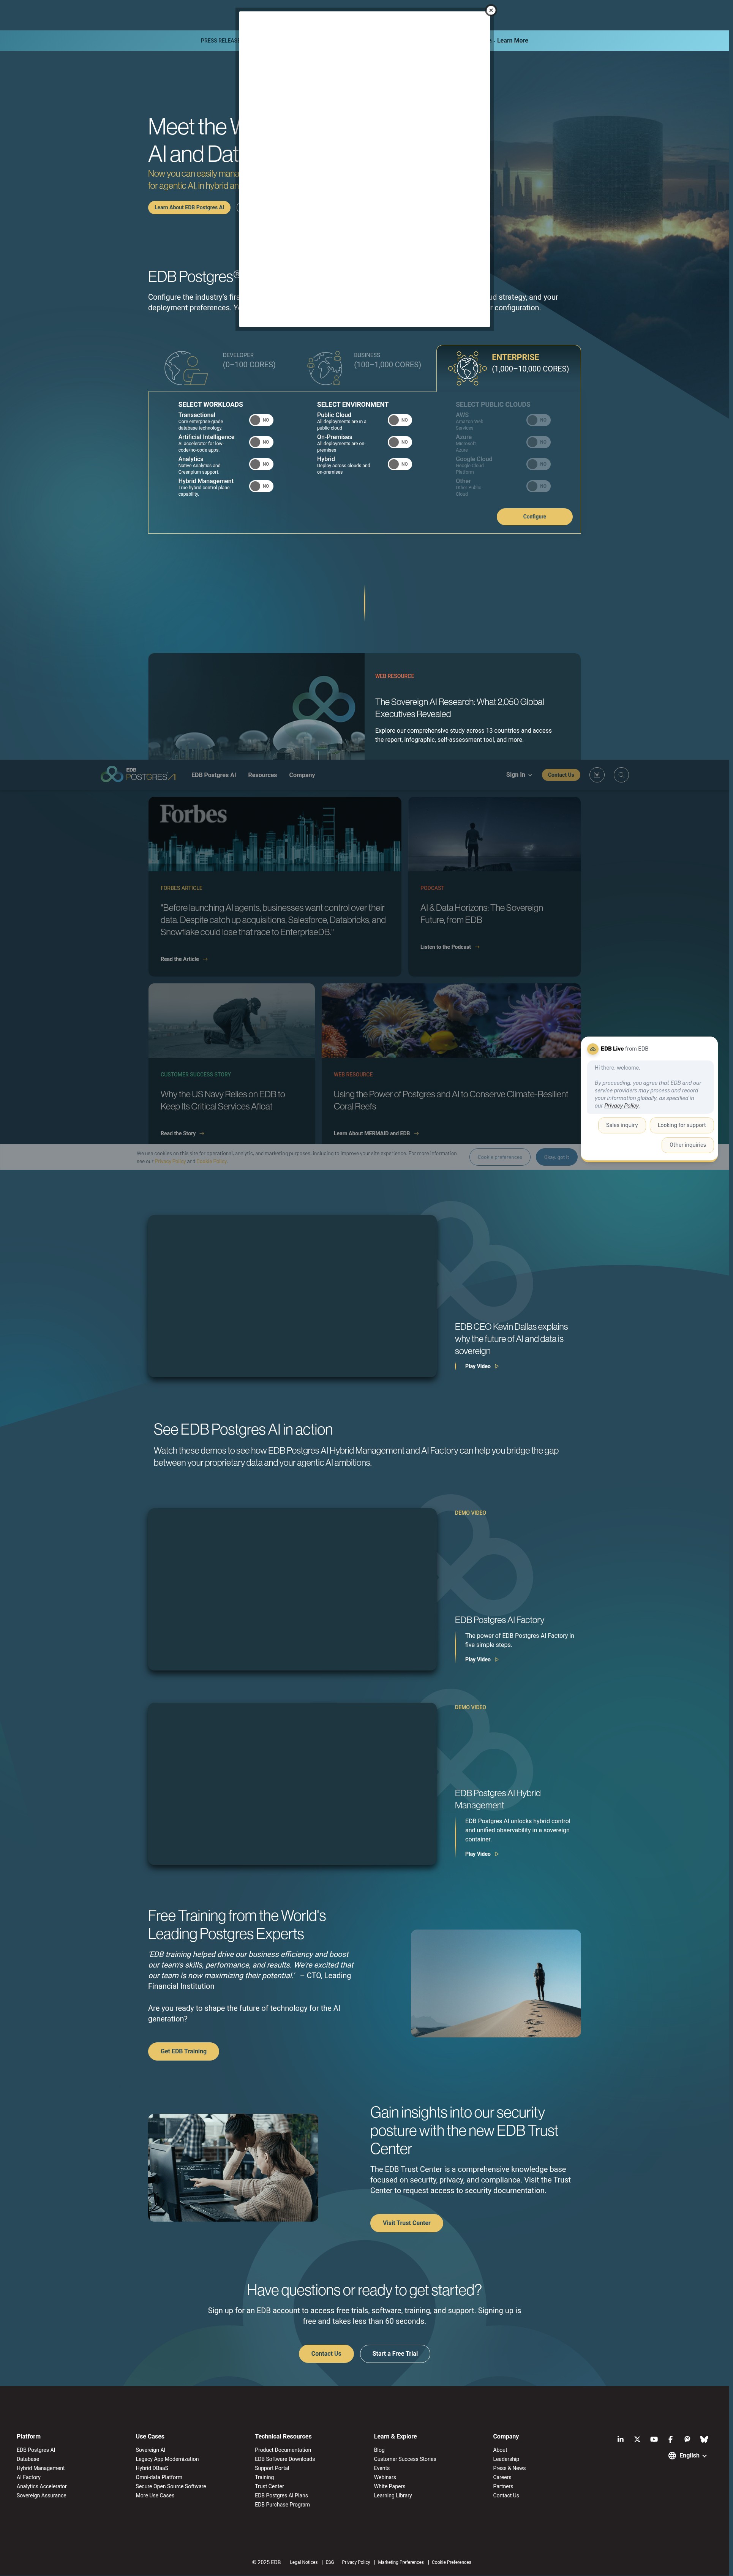Click Cookie preferences button in banner

click(500, 1157)
